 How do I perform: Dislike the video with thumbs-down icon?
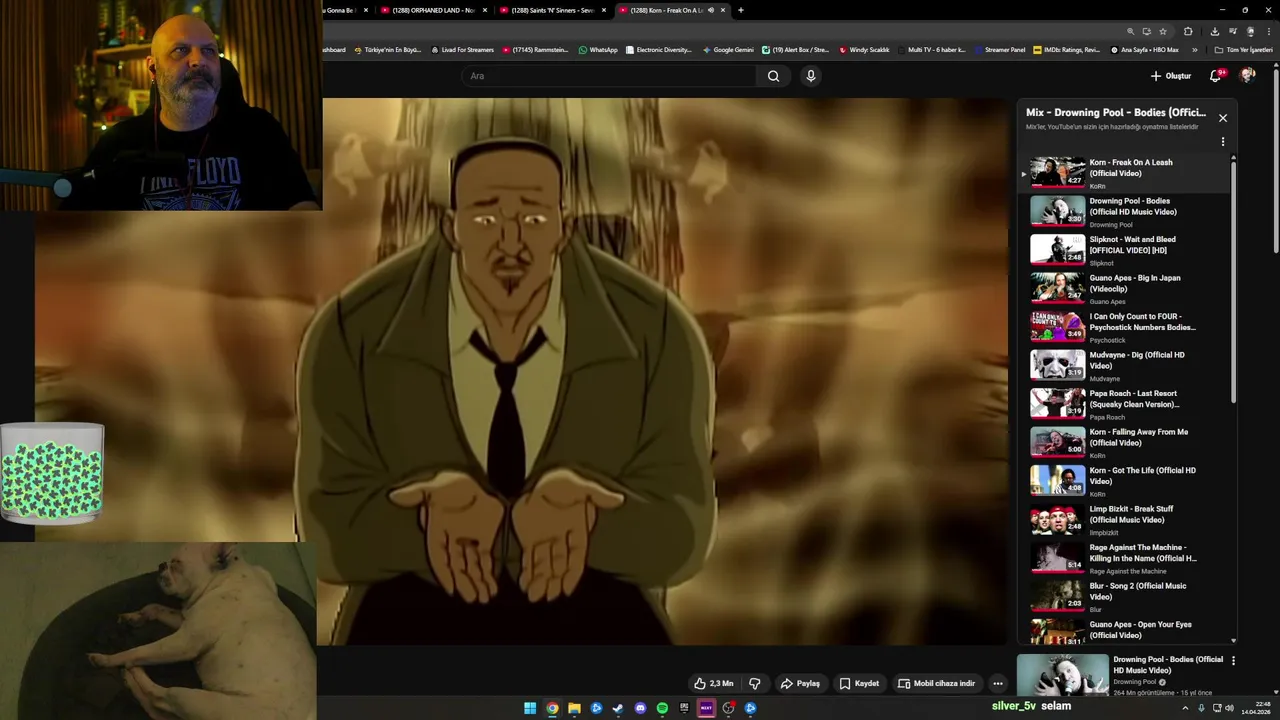pos(755,683)
